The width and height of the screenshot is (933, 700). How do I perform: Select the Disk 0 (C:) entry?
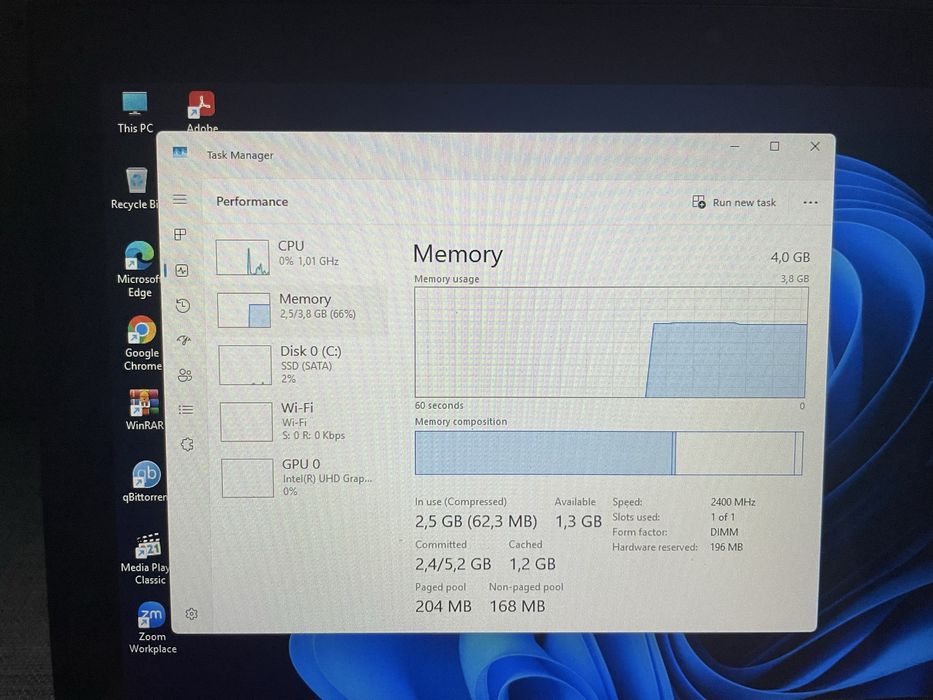tap(302, 364)
